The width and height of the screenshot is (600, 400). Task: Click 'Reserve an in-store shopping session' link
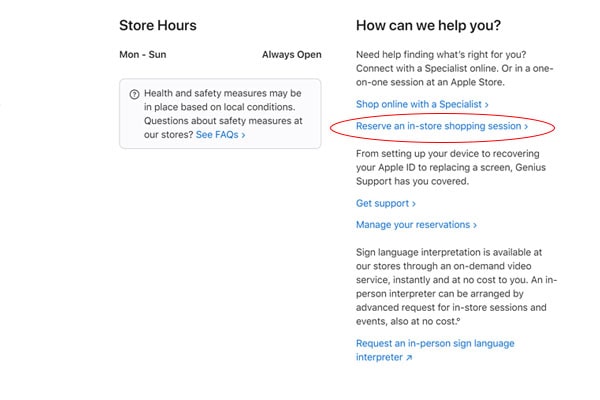click(x=442, y=126)
